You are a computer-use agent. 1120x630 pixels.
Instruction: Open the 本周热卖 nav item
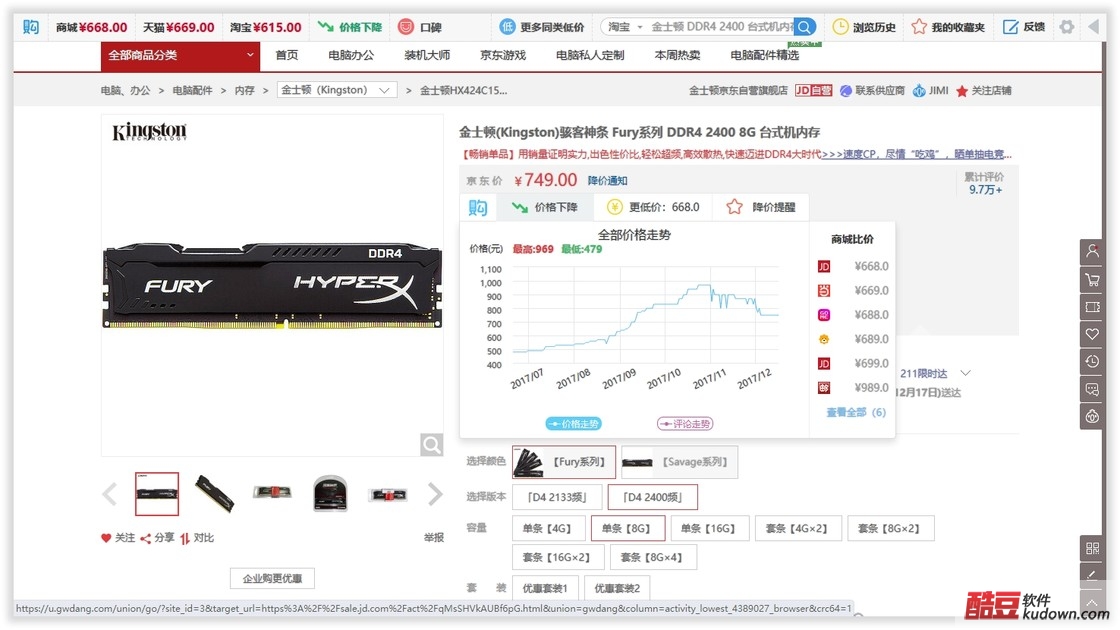point(677,55)
